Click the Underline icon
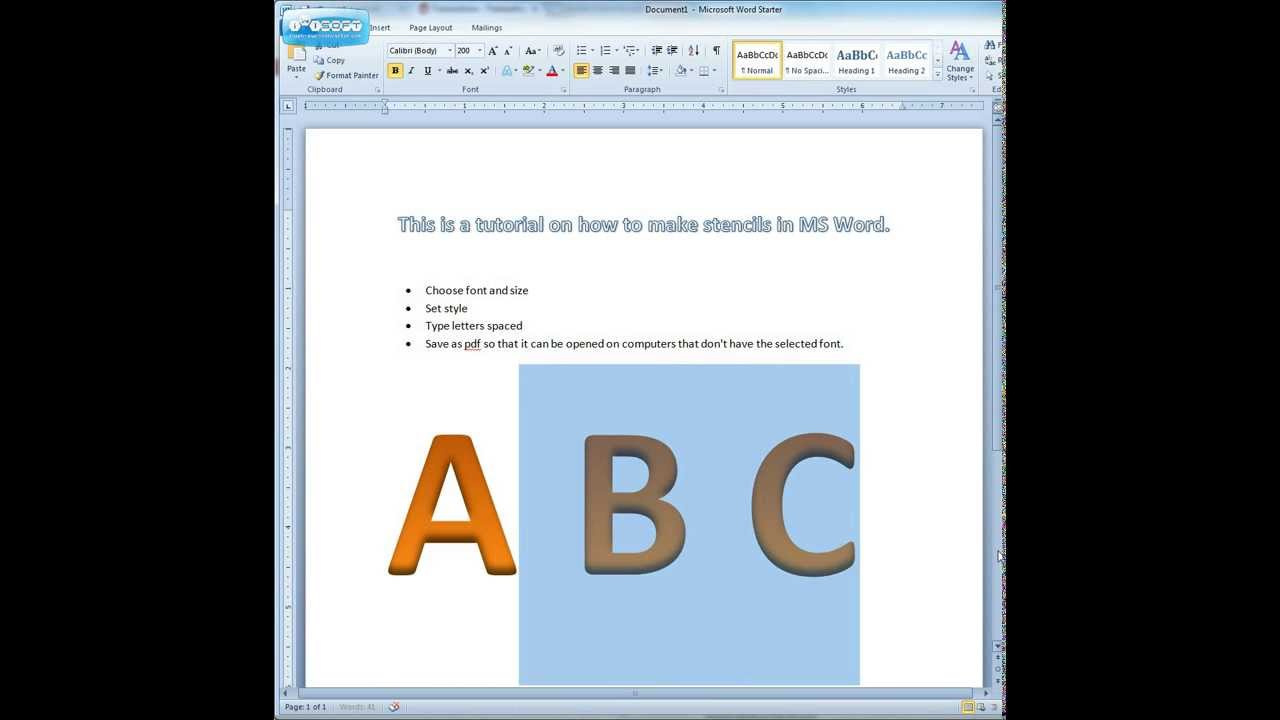Screen dimensions: 1280x720 427,69
